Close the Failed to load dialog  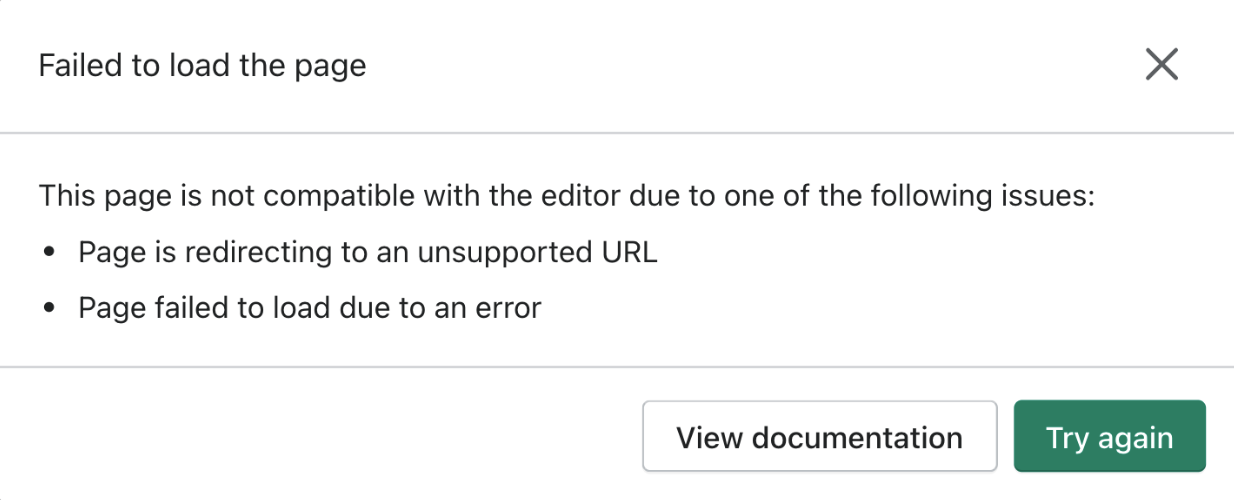1161,65
